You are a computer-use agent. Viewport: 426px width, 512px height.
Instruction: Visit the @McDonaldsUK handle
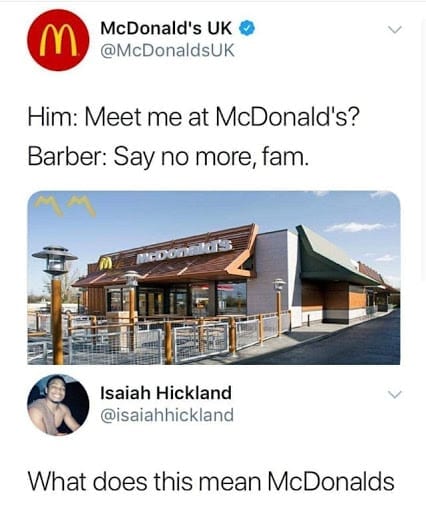point(167,51)
